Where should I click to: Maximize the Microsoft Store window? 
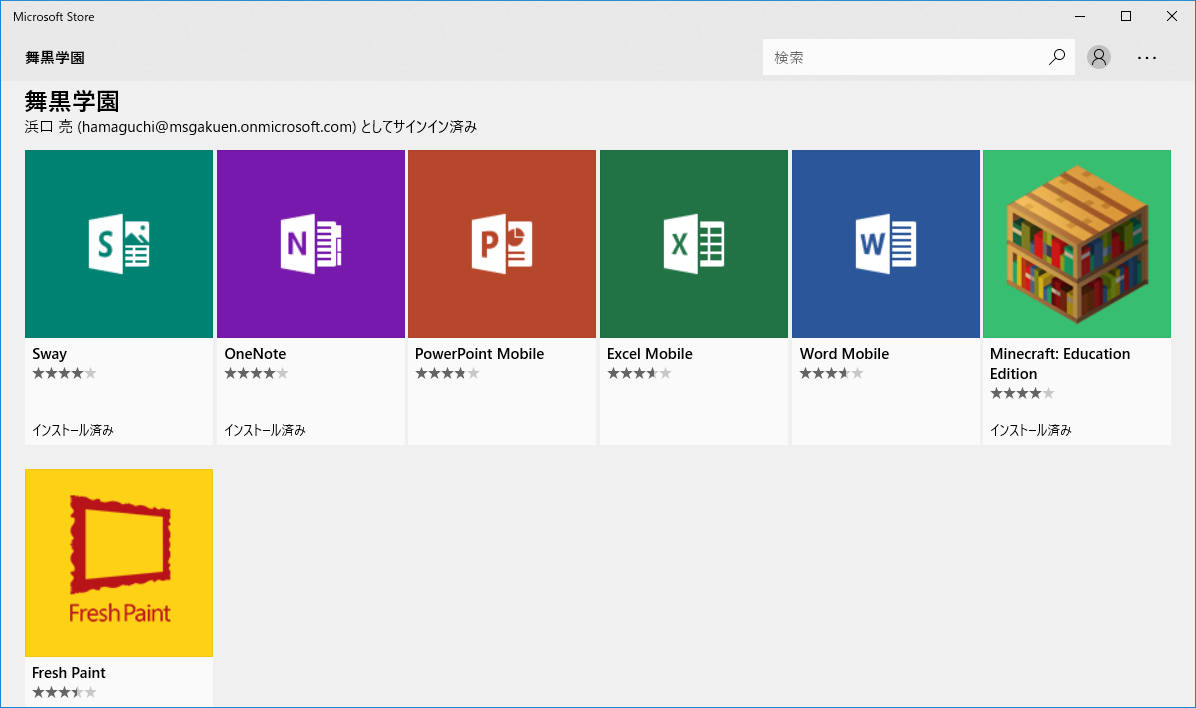pyautogui.click(x=1126, y=17)
